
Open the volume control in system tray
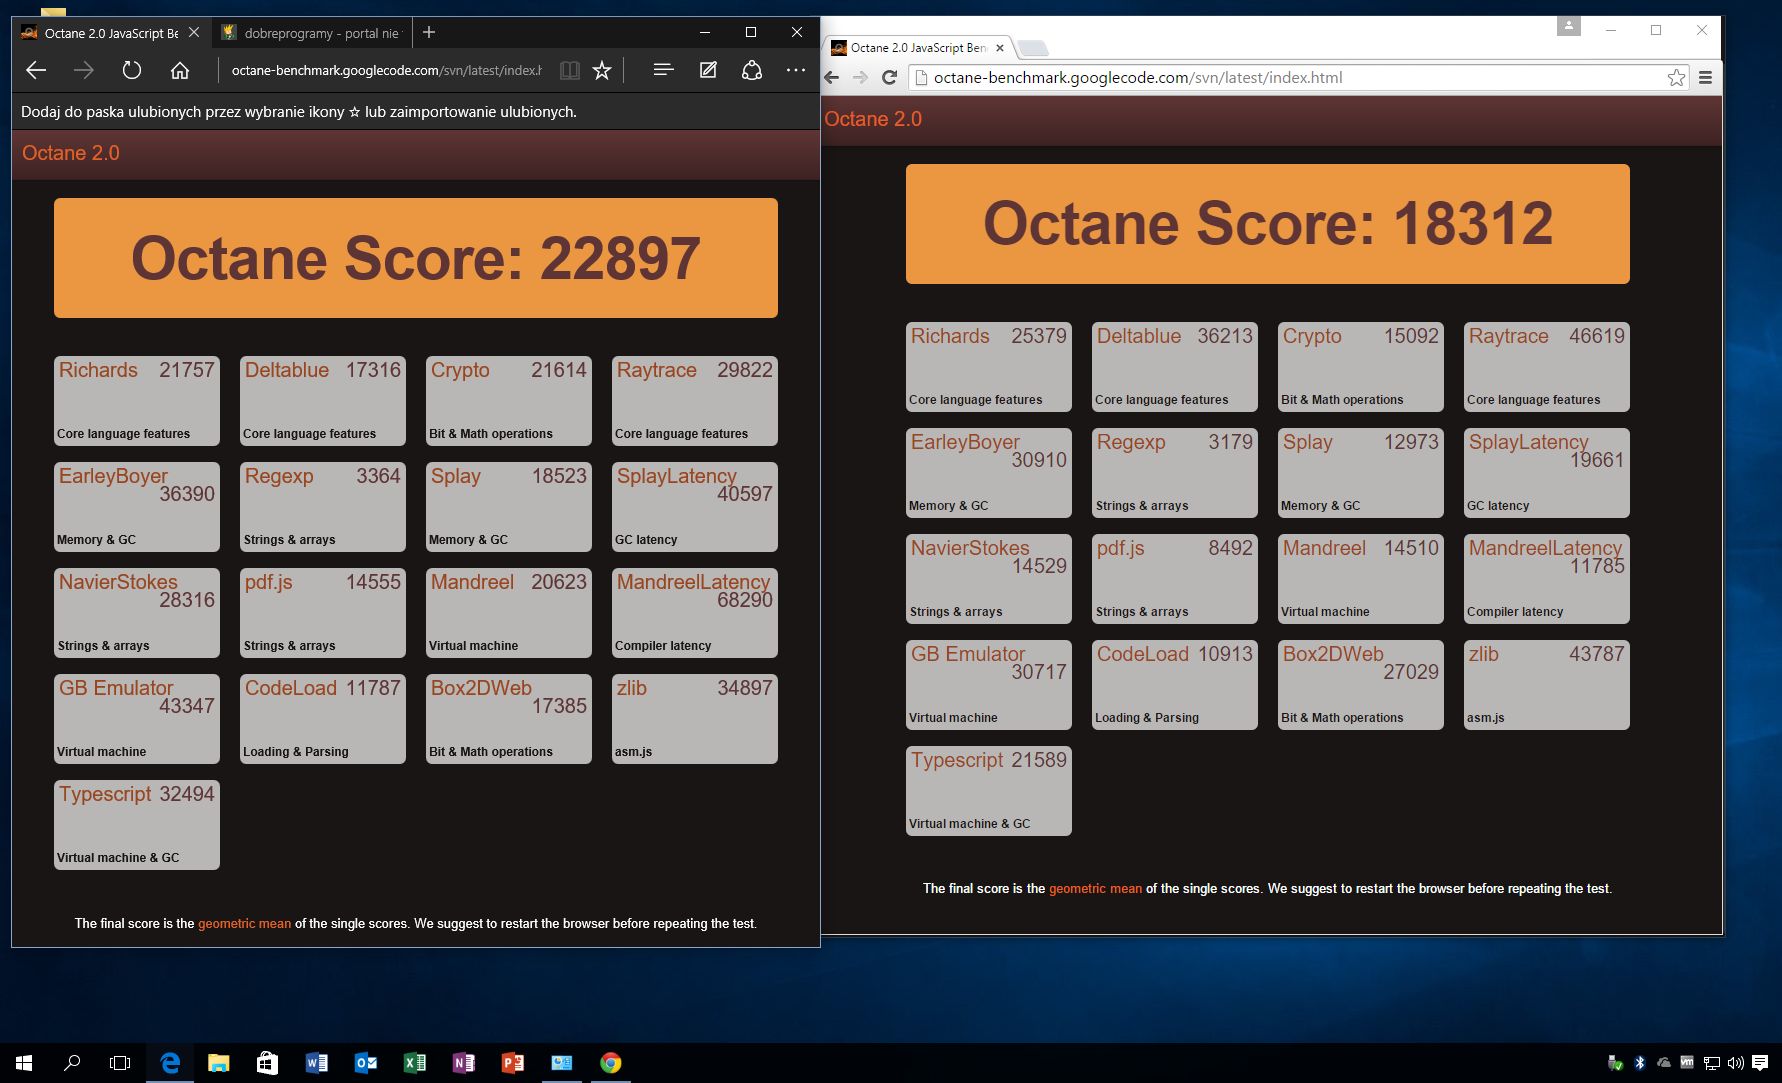[1736, 1063]
